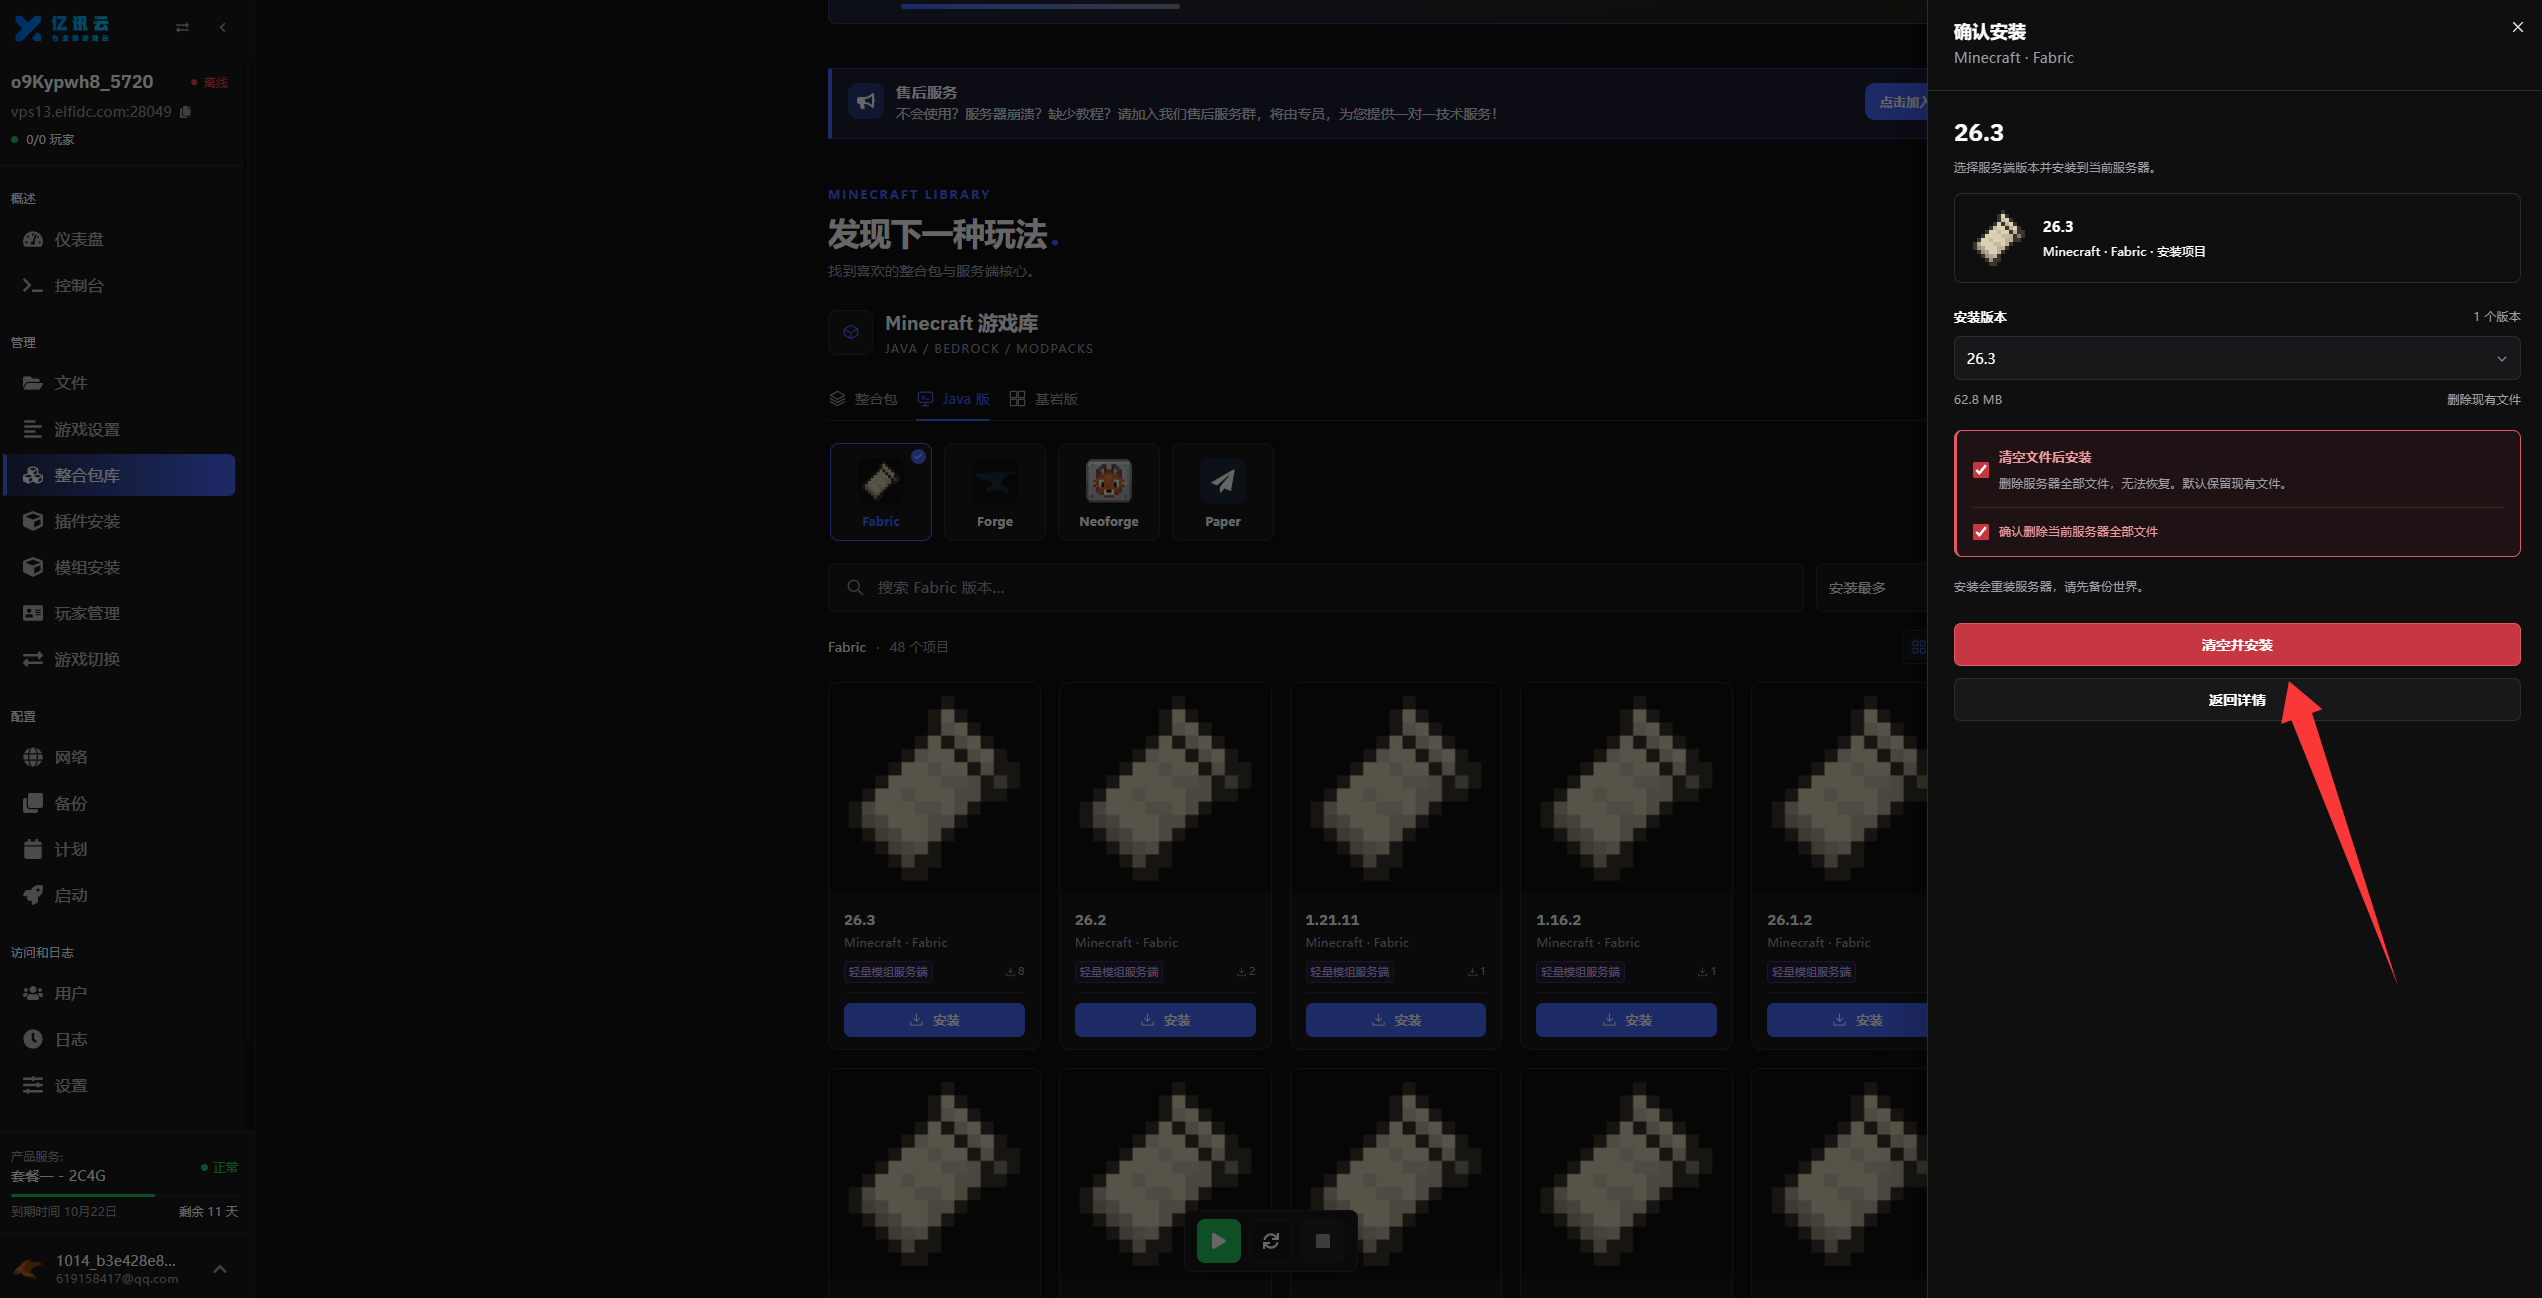Open the 用户 users page
The image size is (2542, 1298).
tap(120, 993)
